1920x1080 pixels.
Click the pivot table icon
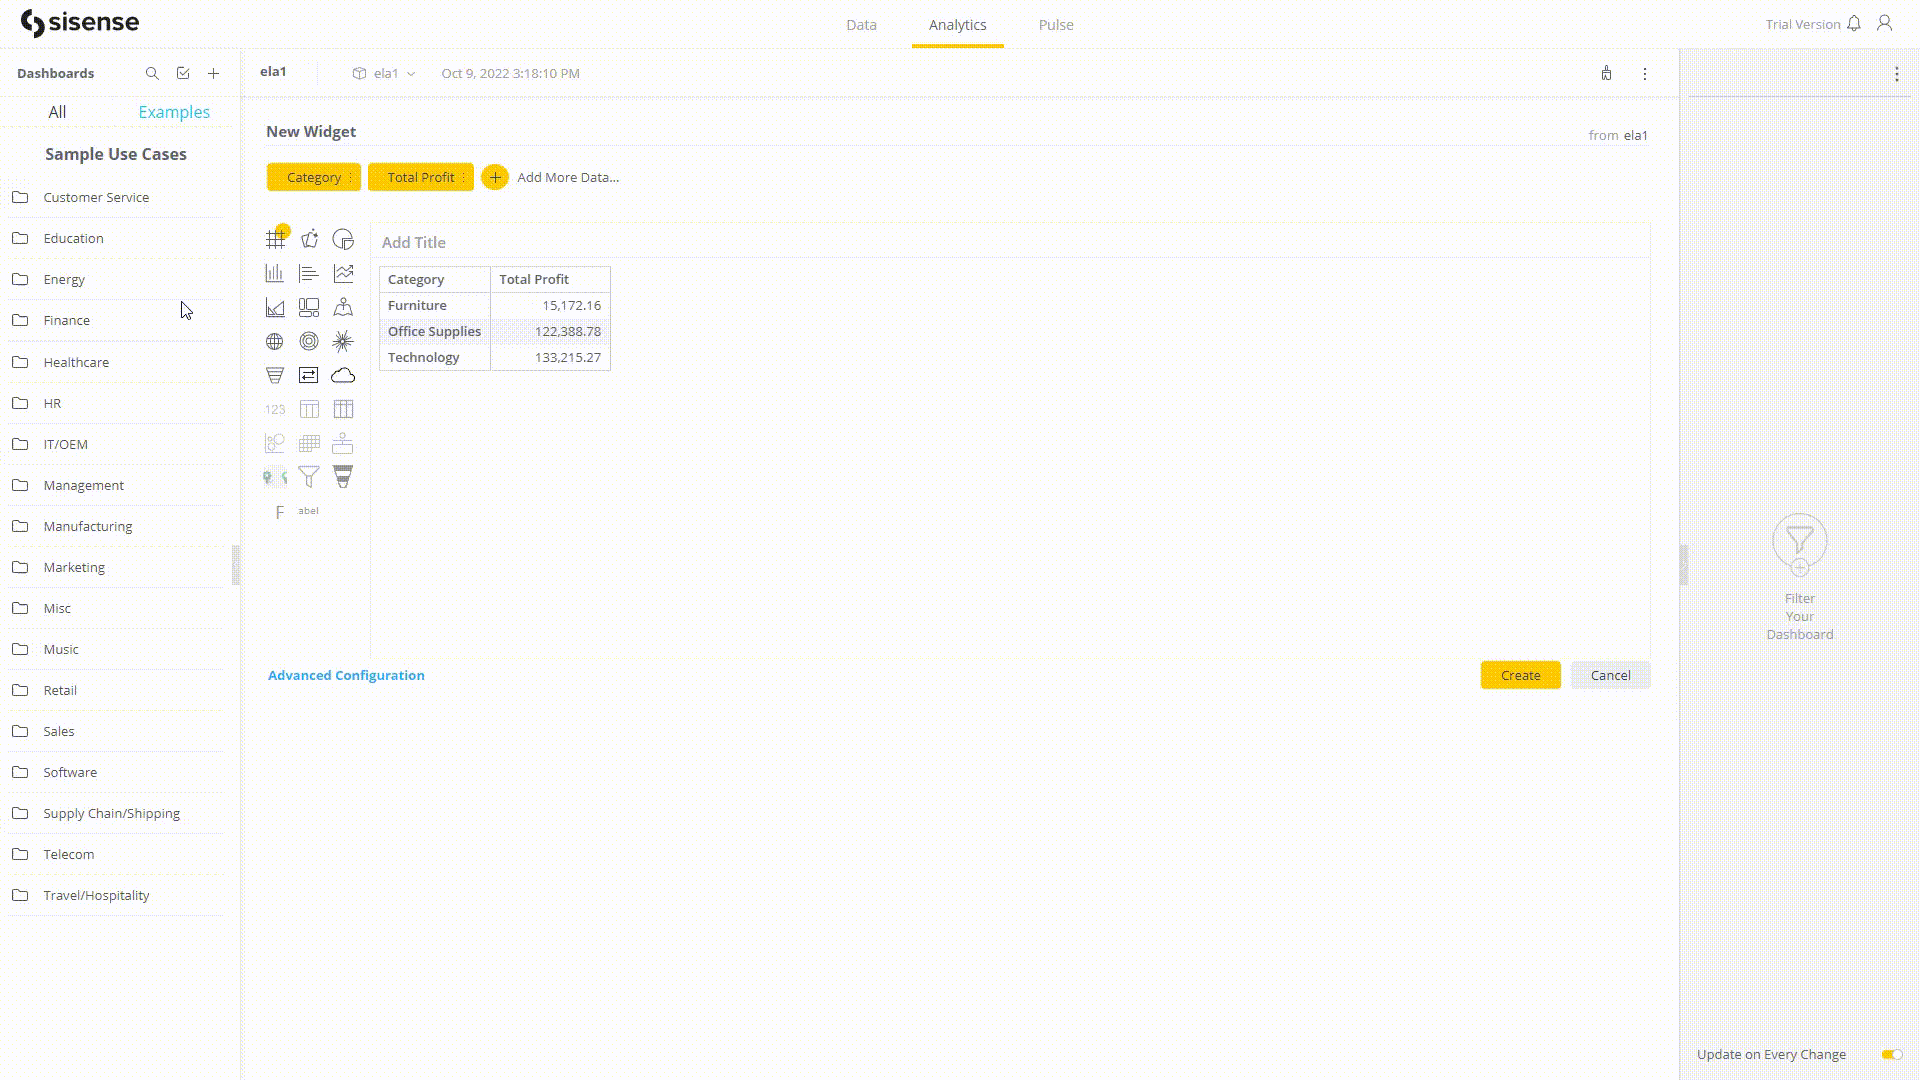click(x=343, y=409)
